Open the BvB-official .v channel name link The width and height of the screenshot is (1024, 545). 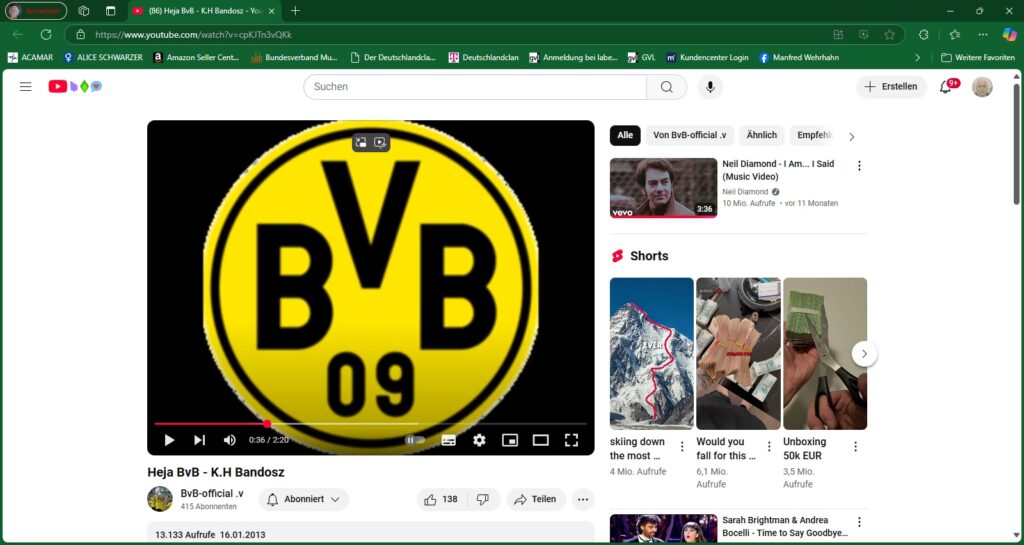click(212, 493)
